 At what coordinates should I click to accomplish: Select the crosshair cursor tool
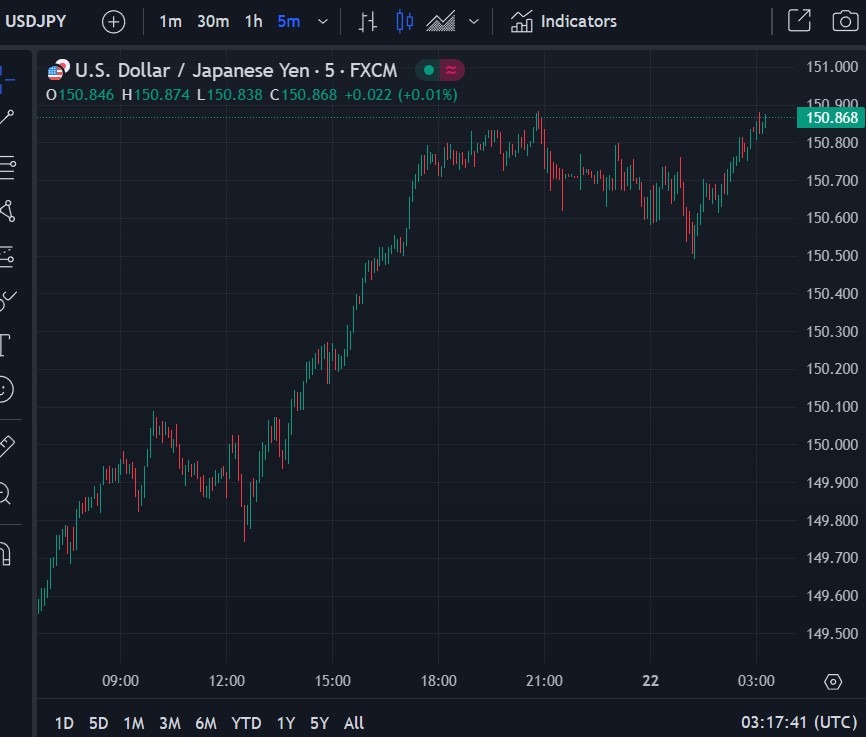click(7, 79)
